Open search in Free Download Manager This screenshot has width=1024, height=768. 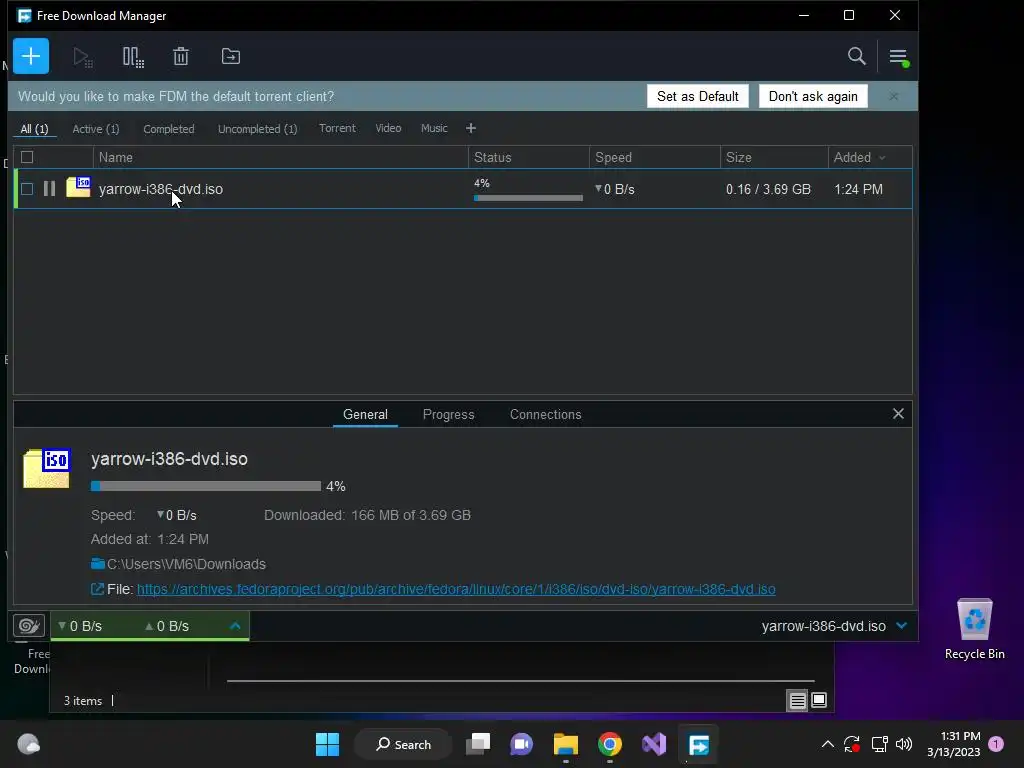click(x=856, y=56)
